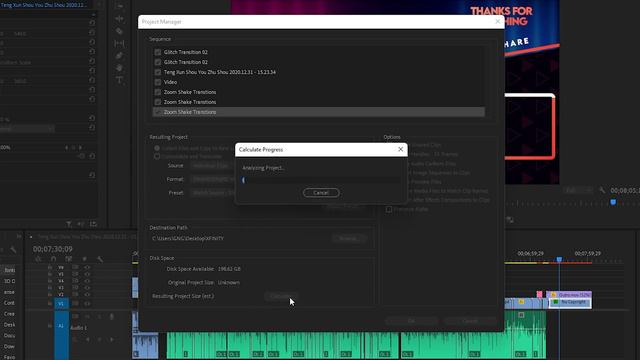Uncheck the Teng Xun Shou You Zhu Shou sequence
The height and width of the screenshot is (360, 640).
[158, 72]
